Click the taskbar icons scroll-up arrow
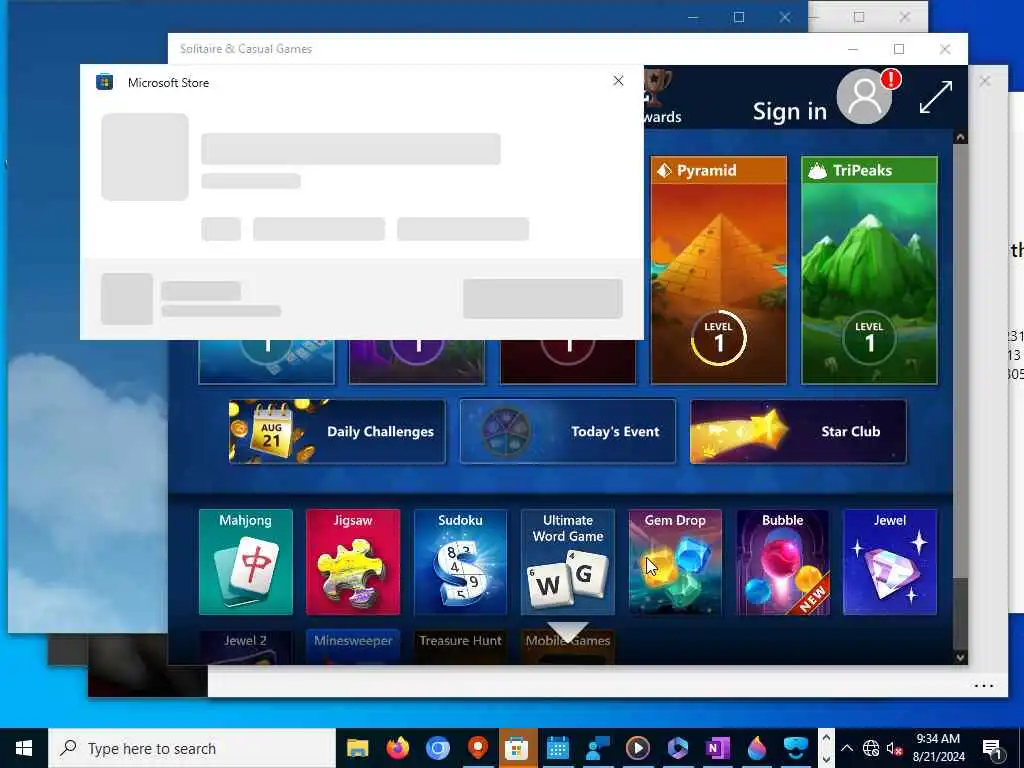1024x768 pixels. coord(825,738)
